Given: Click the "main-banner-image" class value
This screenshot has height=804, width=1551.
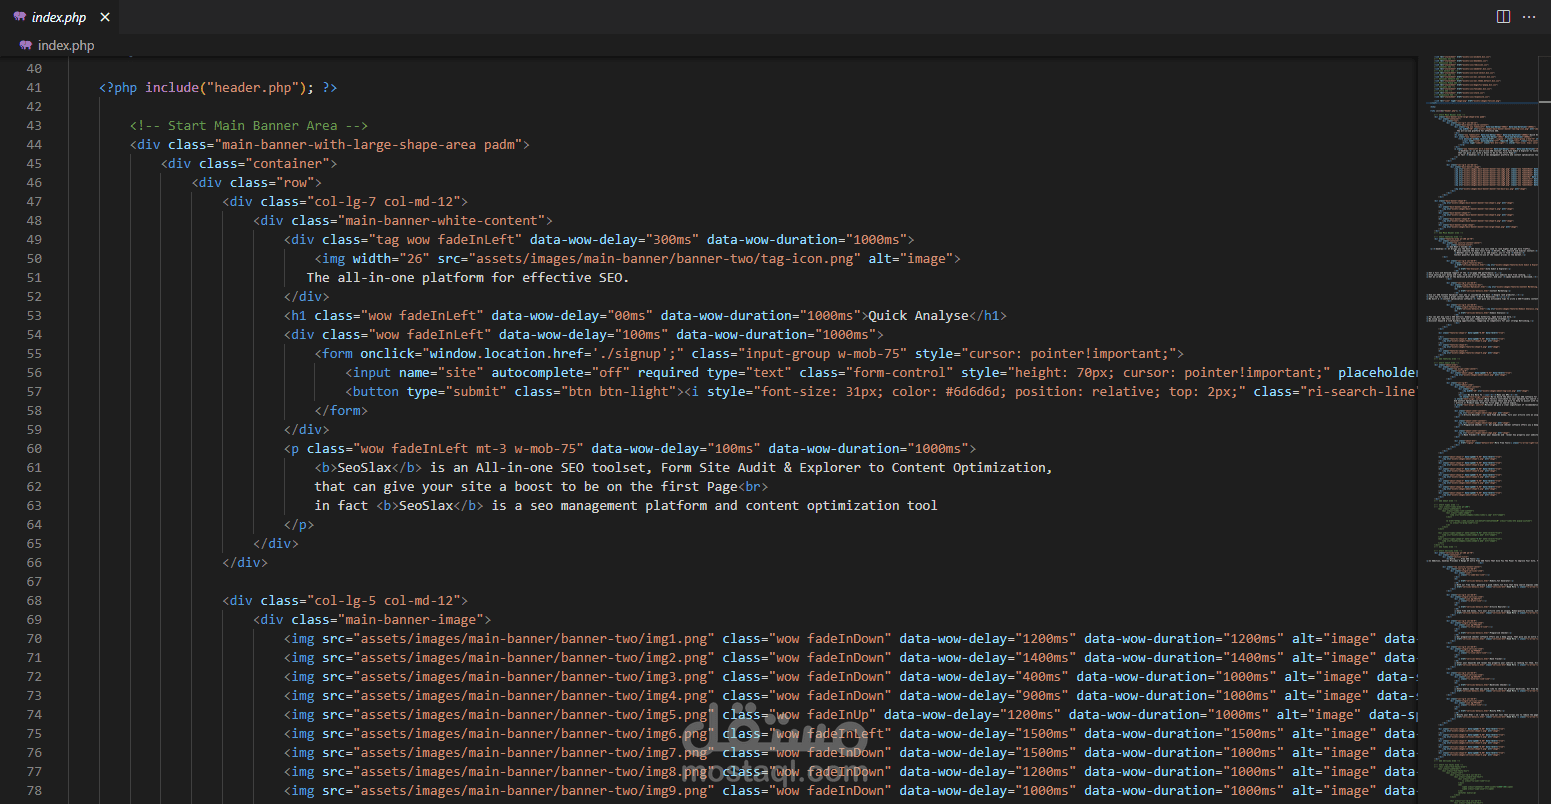Looking at the screenshot, I should 410,619.
